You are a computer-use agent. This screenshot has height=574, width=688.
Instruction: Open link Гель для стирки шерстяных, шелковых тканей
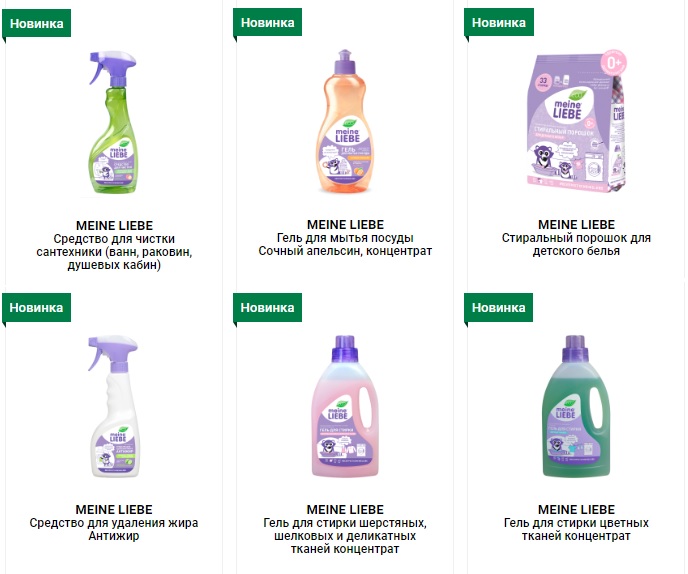tap(345, 536)
